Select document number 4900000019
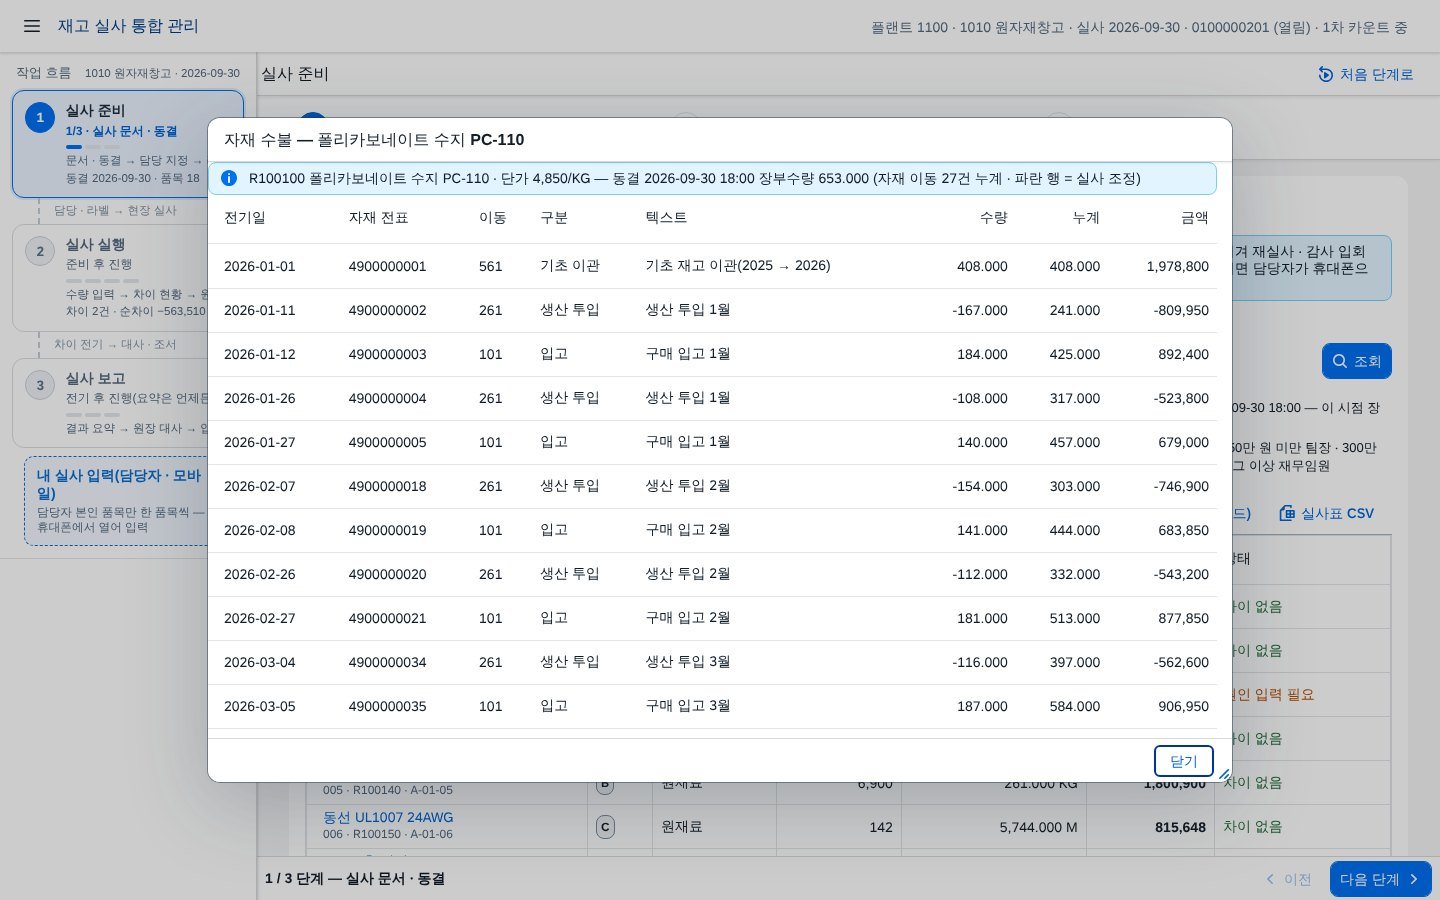 (388, 530)
